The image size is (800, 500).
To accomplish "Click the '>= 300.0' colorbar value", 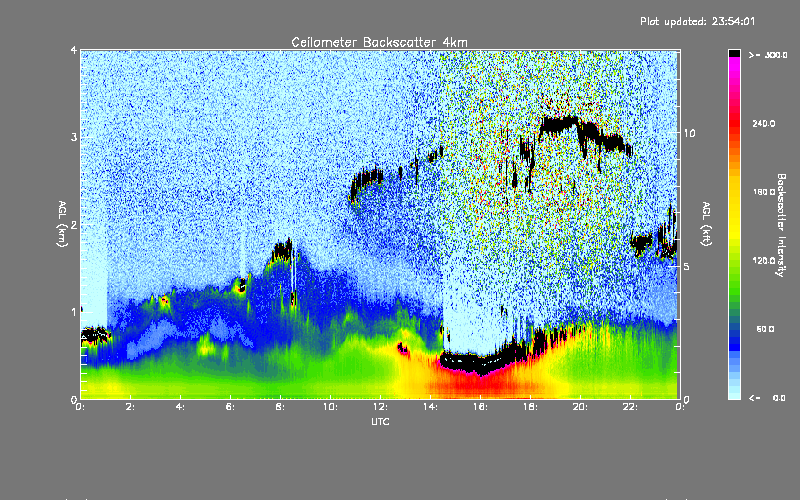I will pyautogui.click(x=768, y=55).
